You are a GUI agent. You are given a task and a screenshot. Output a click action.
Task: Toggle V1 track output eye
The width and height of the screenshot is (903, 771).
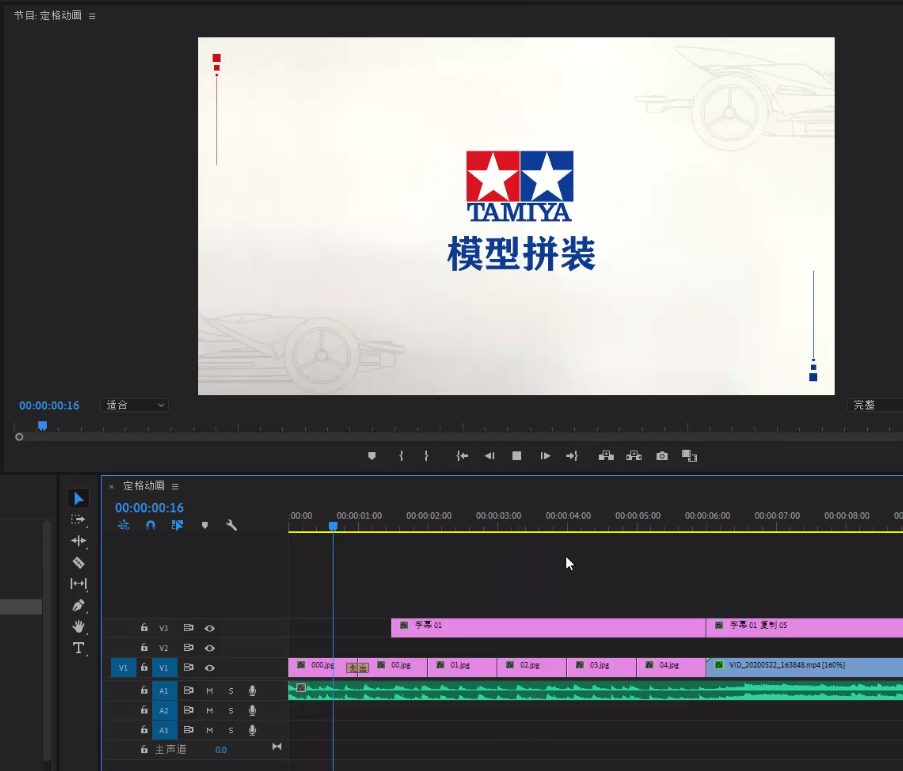(210, 668)
